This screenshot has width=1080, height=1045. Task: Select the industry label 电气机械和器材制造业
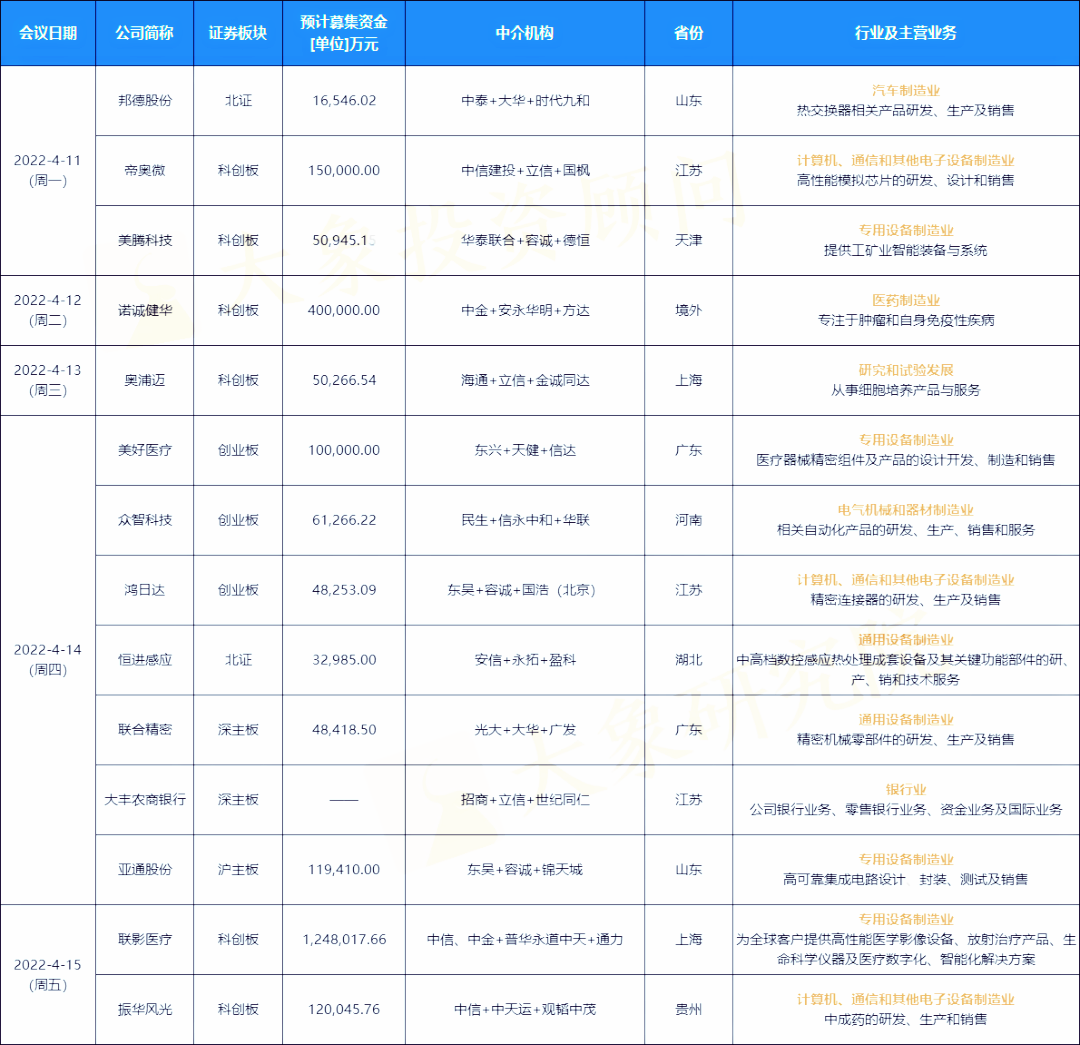coord(906,510)
